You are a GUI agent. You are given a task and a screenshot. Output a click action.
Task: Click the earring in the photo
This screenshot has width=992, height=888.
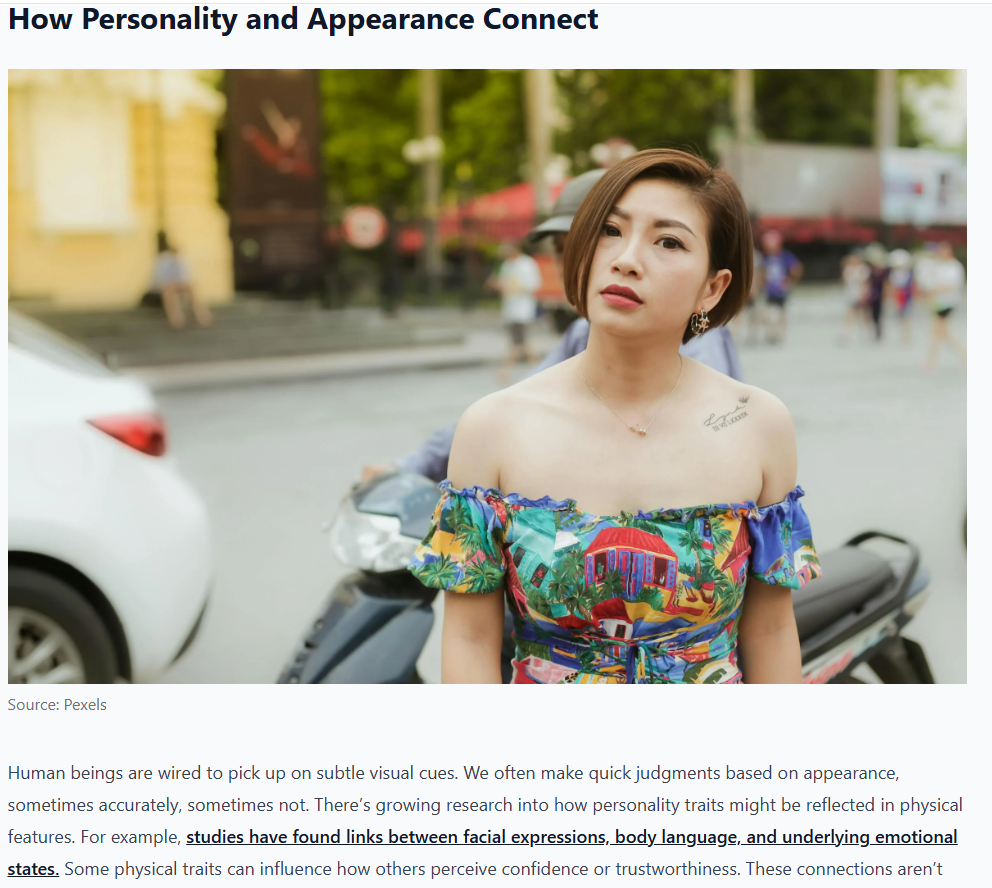coord(700,322)
